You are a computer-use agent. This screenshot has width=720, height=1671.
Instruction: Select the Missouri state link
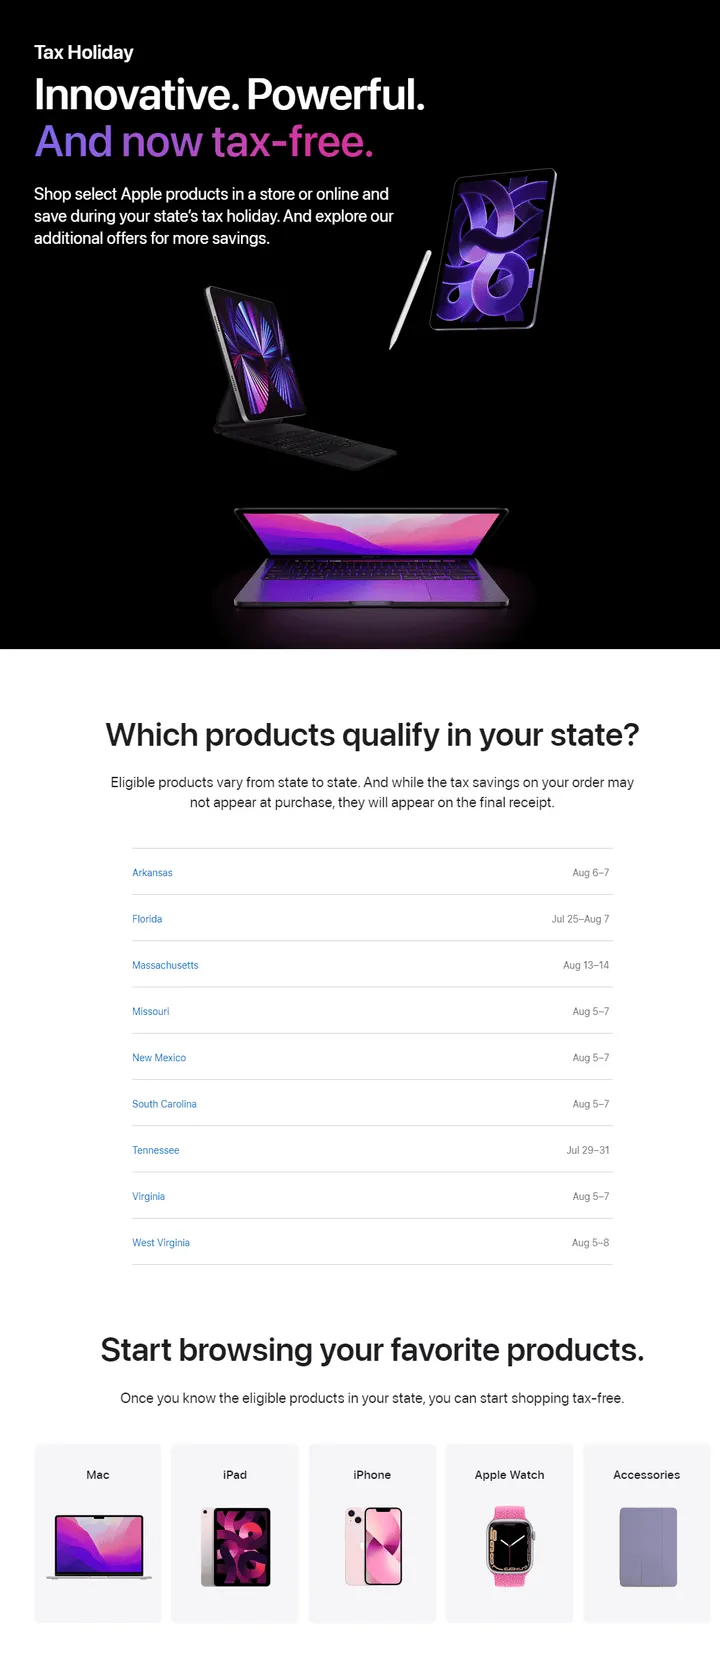(151, 1012)
